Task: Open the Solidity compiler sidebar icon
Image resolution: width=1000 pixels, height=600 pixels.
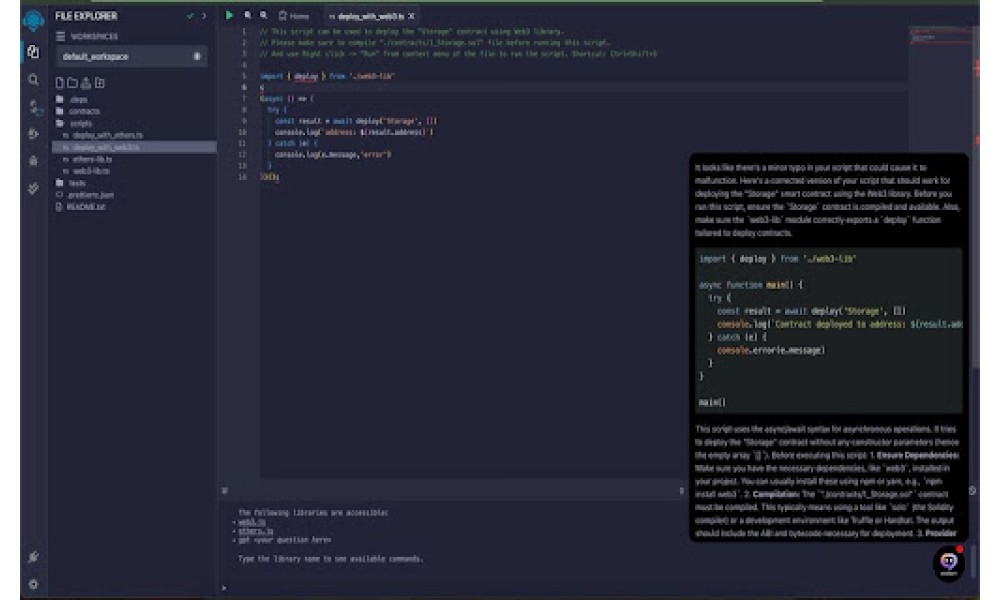Action: pyautogui.click(x=35, y=108)
